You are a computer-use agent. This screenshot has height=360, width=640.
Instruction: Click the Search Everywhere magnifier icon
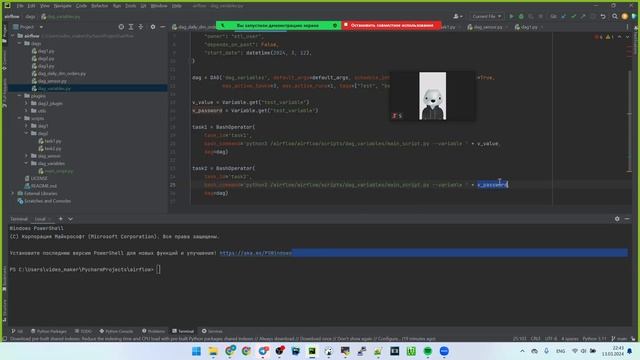coord(615,16)
